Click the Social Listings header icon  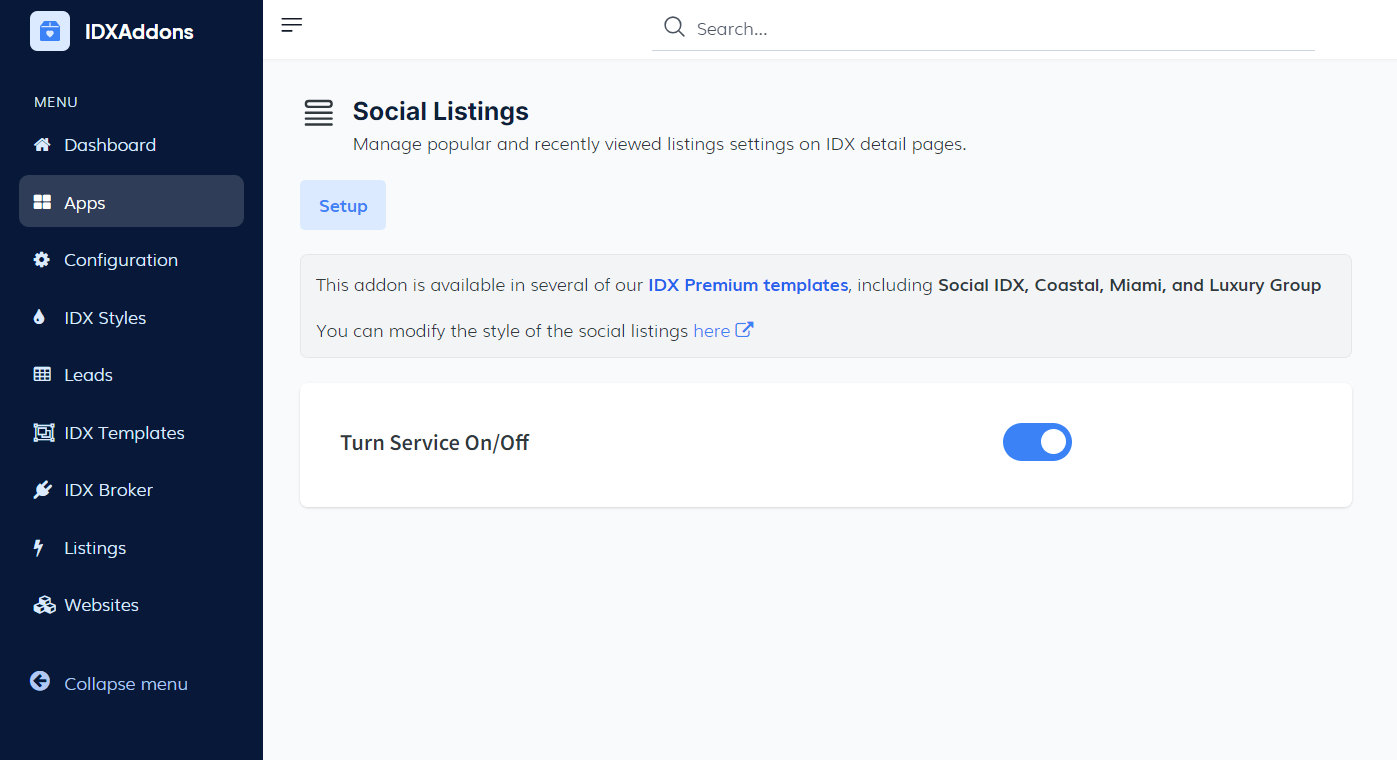319,113
